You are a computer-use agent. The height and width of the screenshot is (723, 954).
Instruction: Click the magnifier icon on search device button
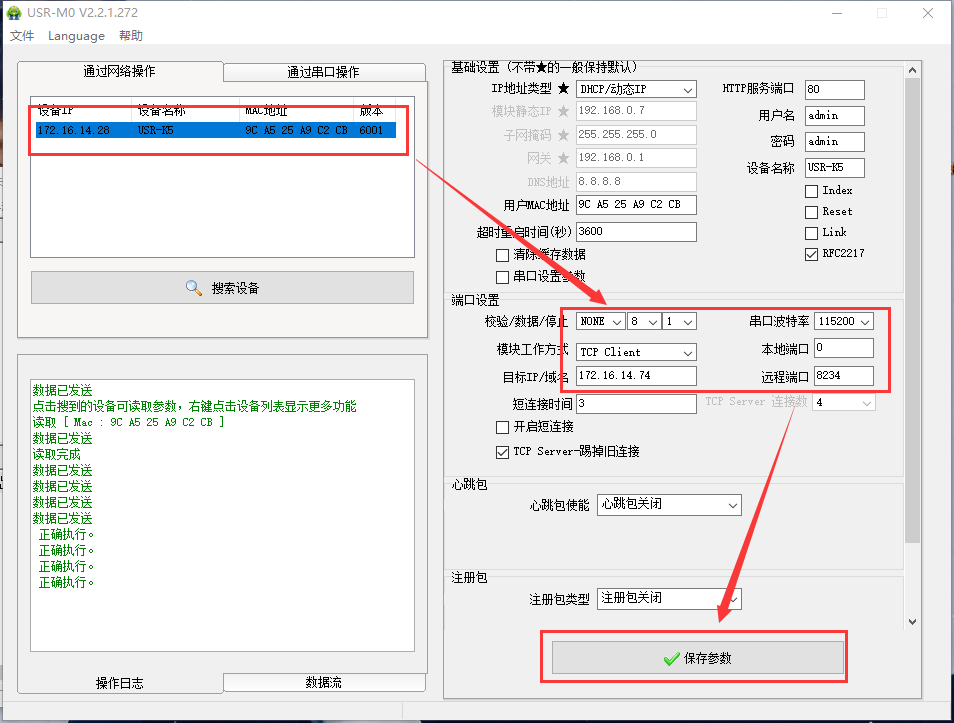194,288
